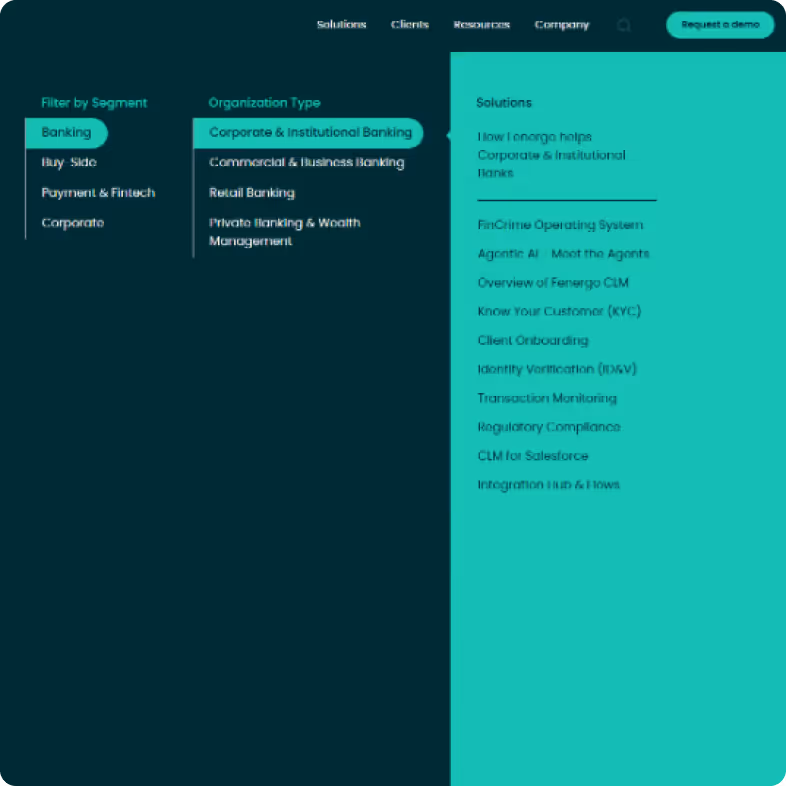Choose Commercial & Business Banking type
This screenshot has width=786, height=786.
point(306,162)
